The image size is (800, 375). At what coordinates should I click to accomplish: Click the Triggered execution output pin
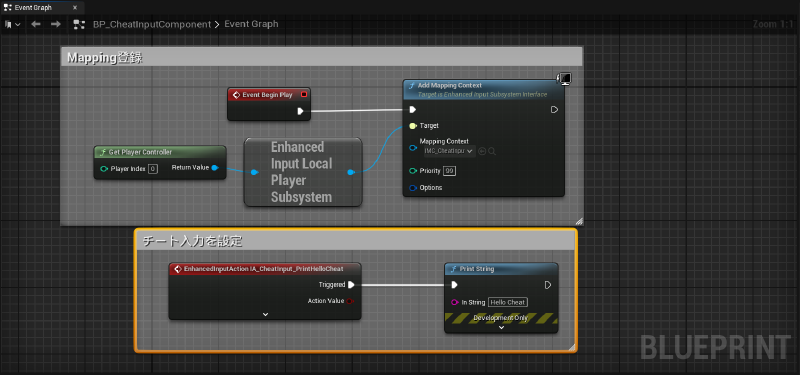pyautogui.click(x=352, y=285)
